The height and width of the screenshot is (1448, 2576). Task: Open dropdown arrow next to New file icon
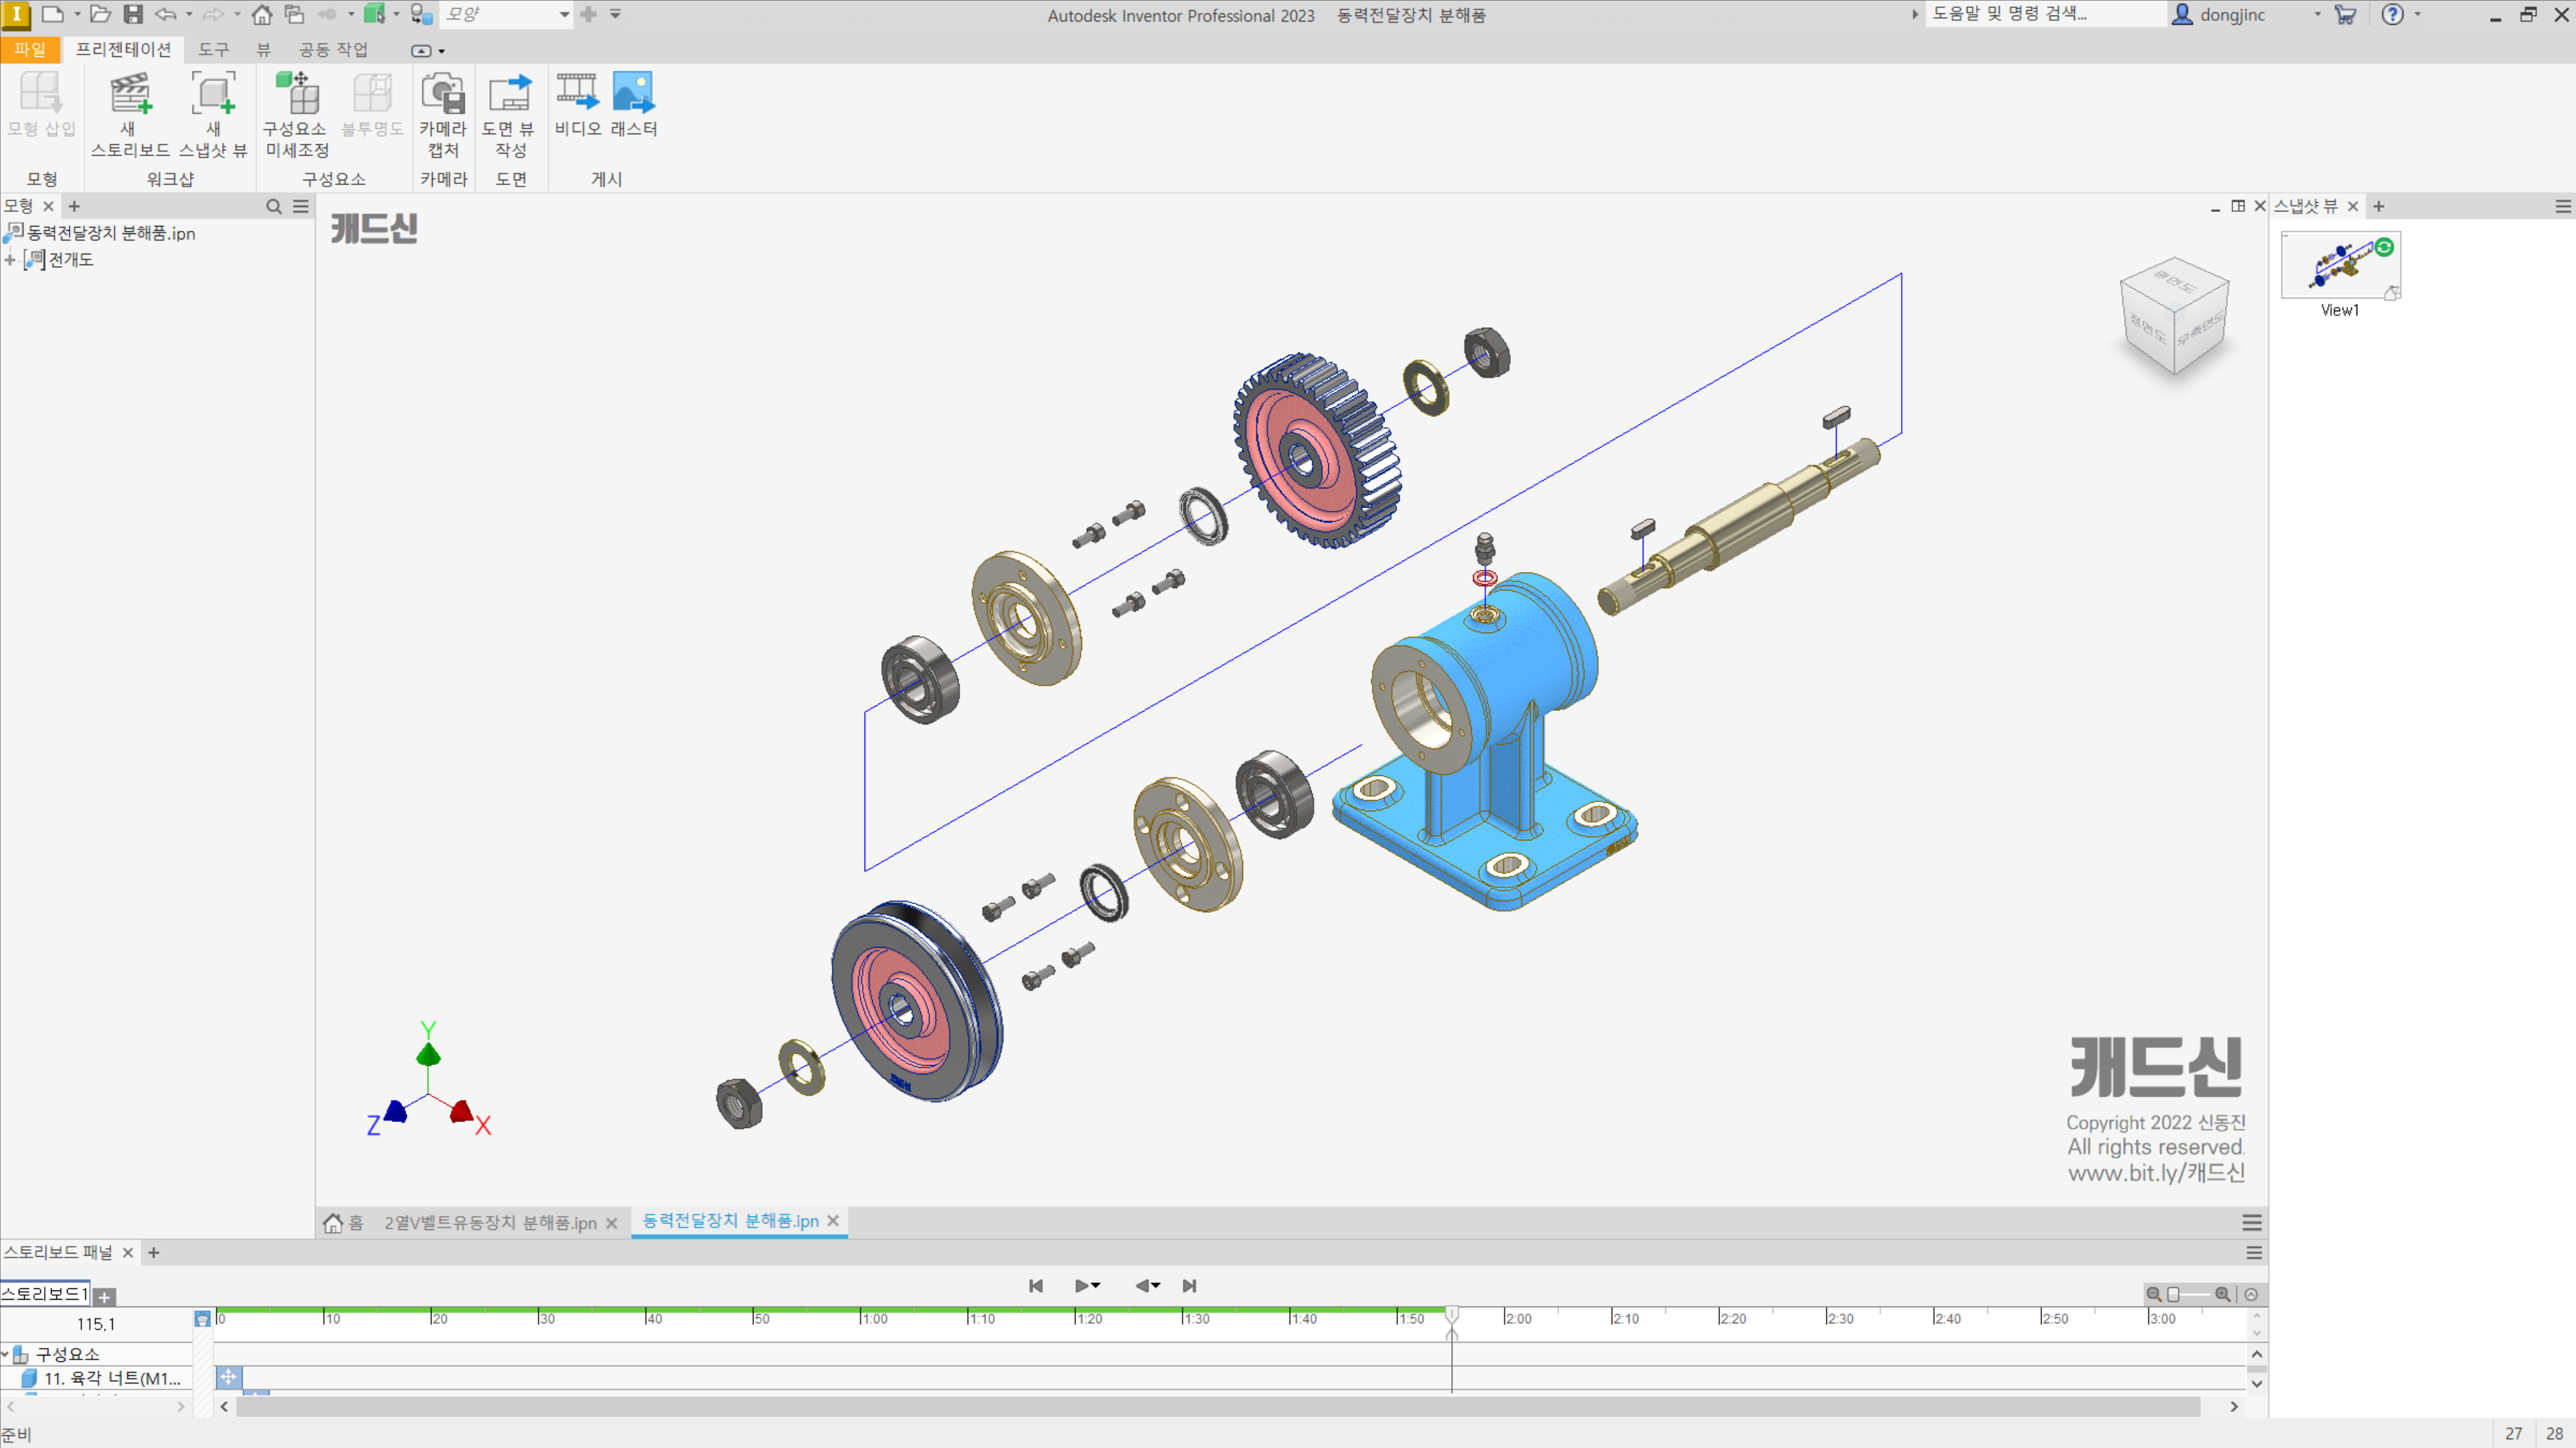pos(77,14)
